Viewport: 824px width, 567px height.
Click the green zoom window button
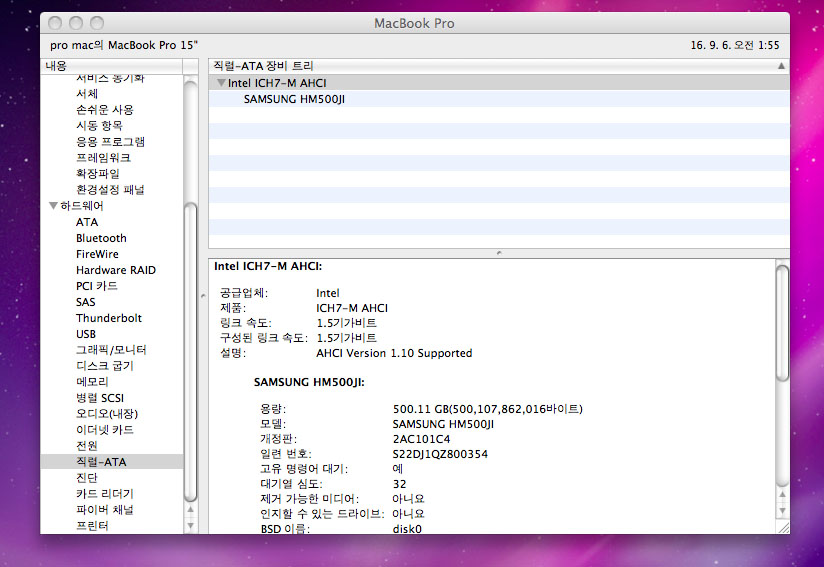[97, 22]
